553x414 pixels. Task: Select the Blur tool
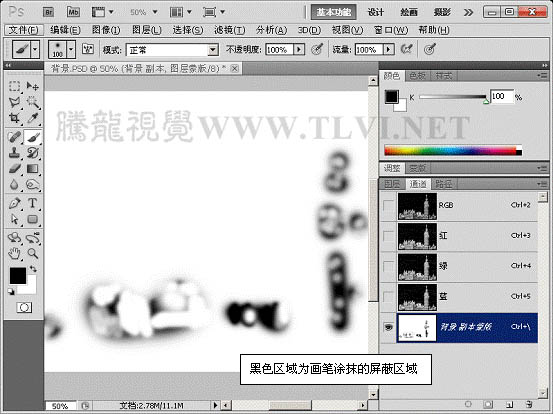point(14,184)
